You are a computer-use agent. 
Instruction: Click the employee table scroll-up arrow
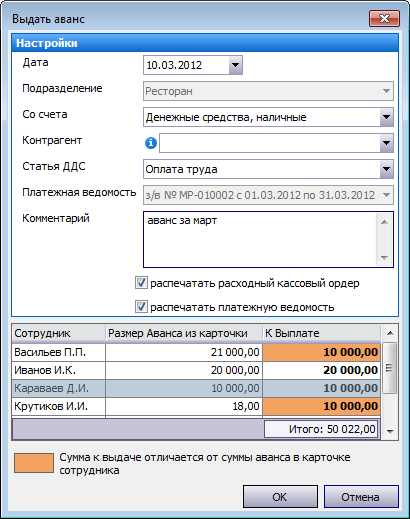[390, 333]
